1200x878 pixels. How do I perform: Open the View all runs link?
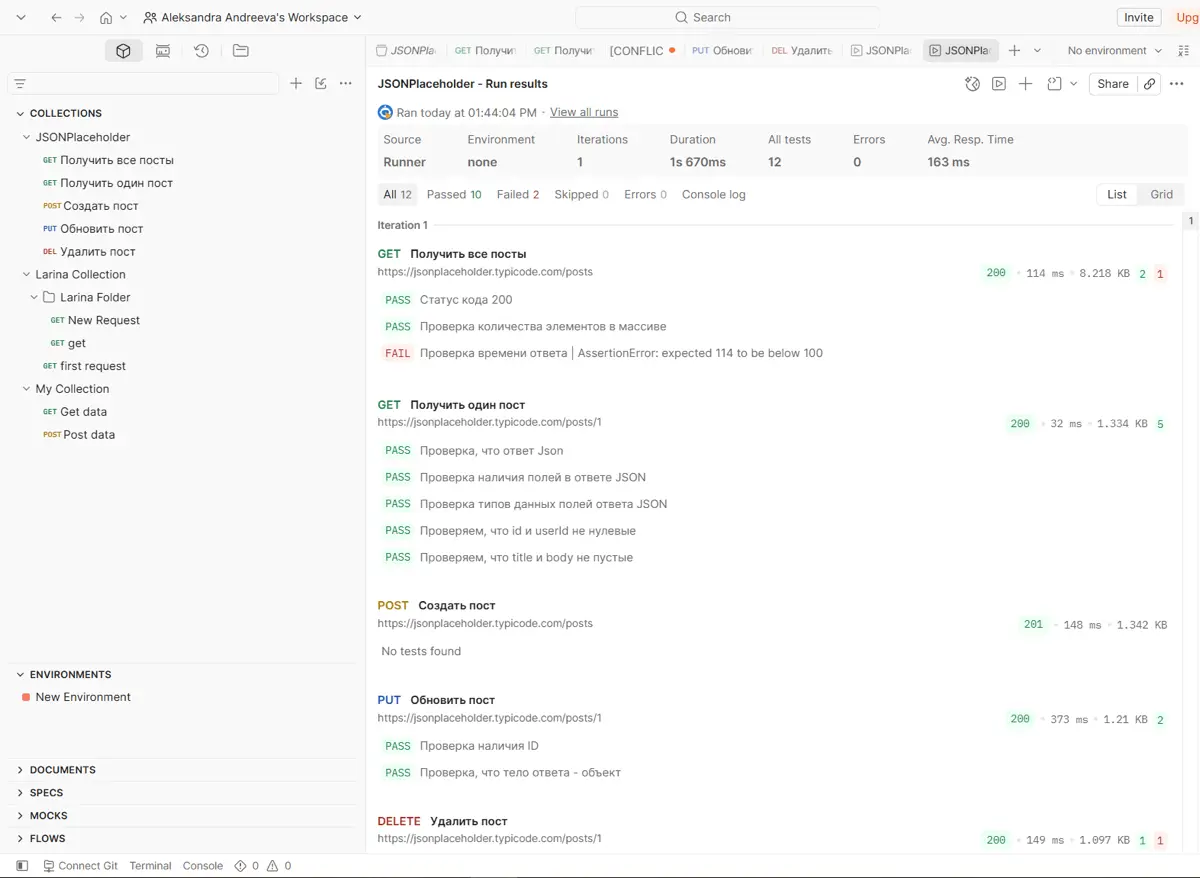click(x=584, y=113)
